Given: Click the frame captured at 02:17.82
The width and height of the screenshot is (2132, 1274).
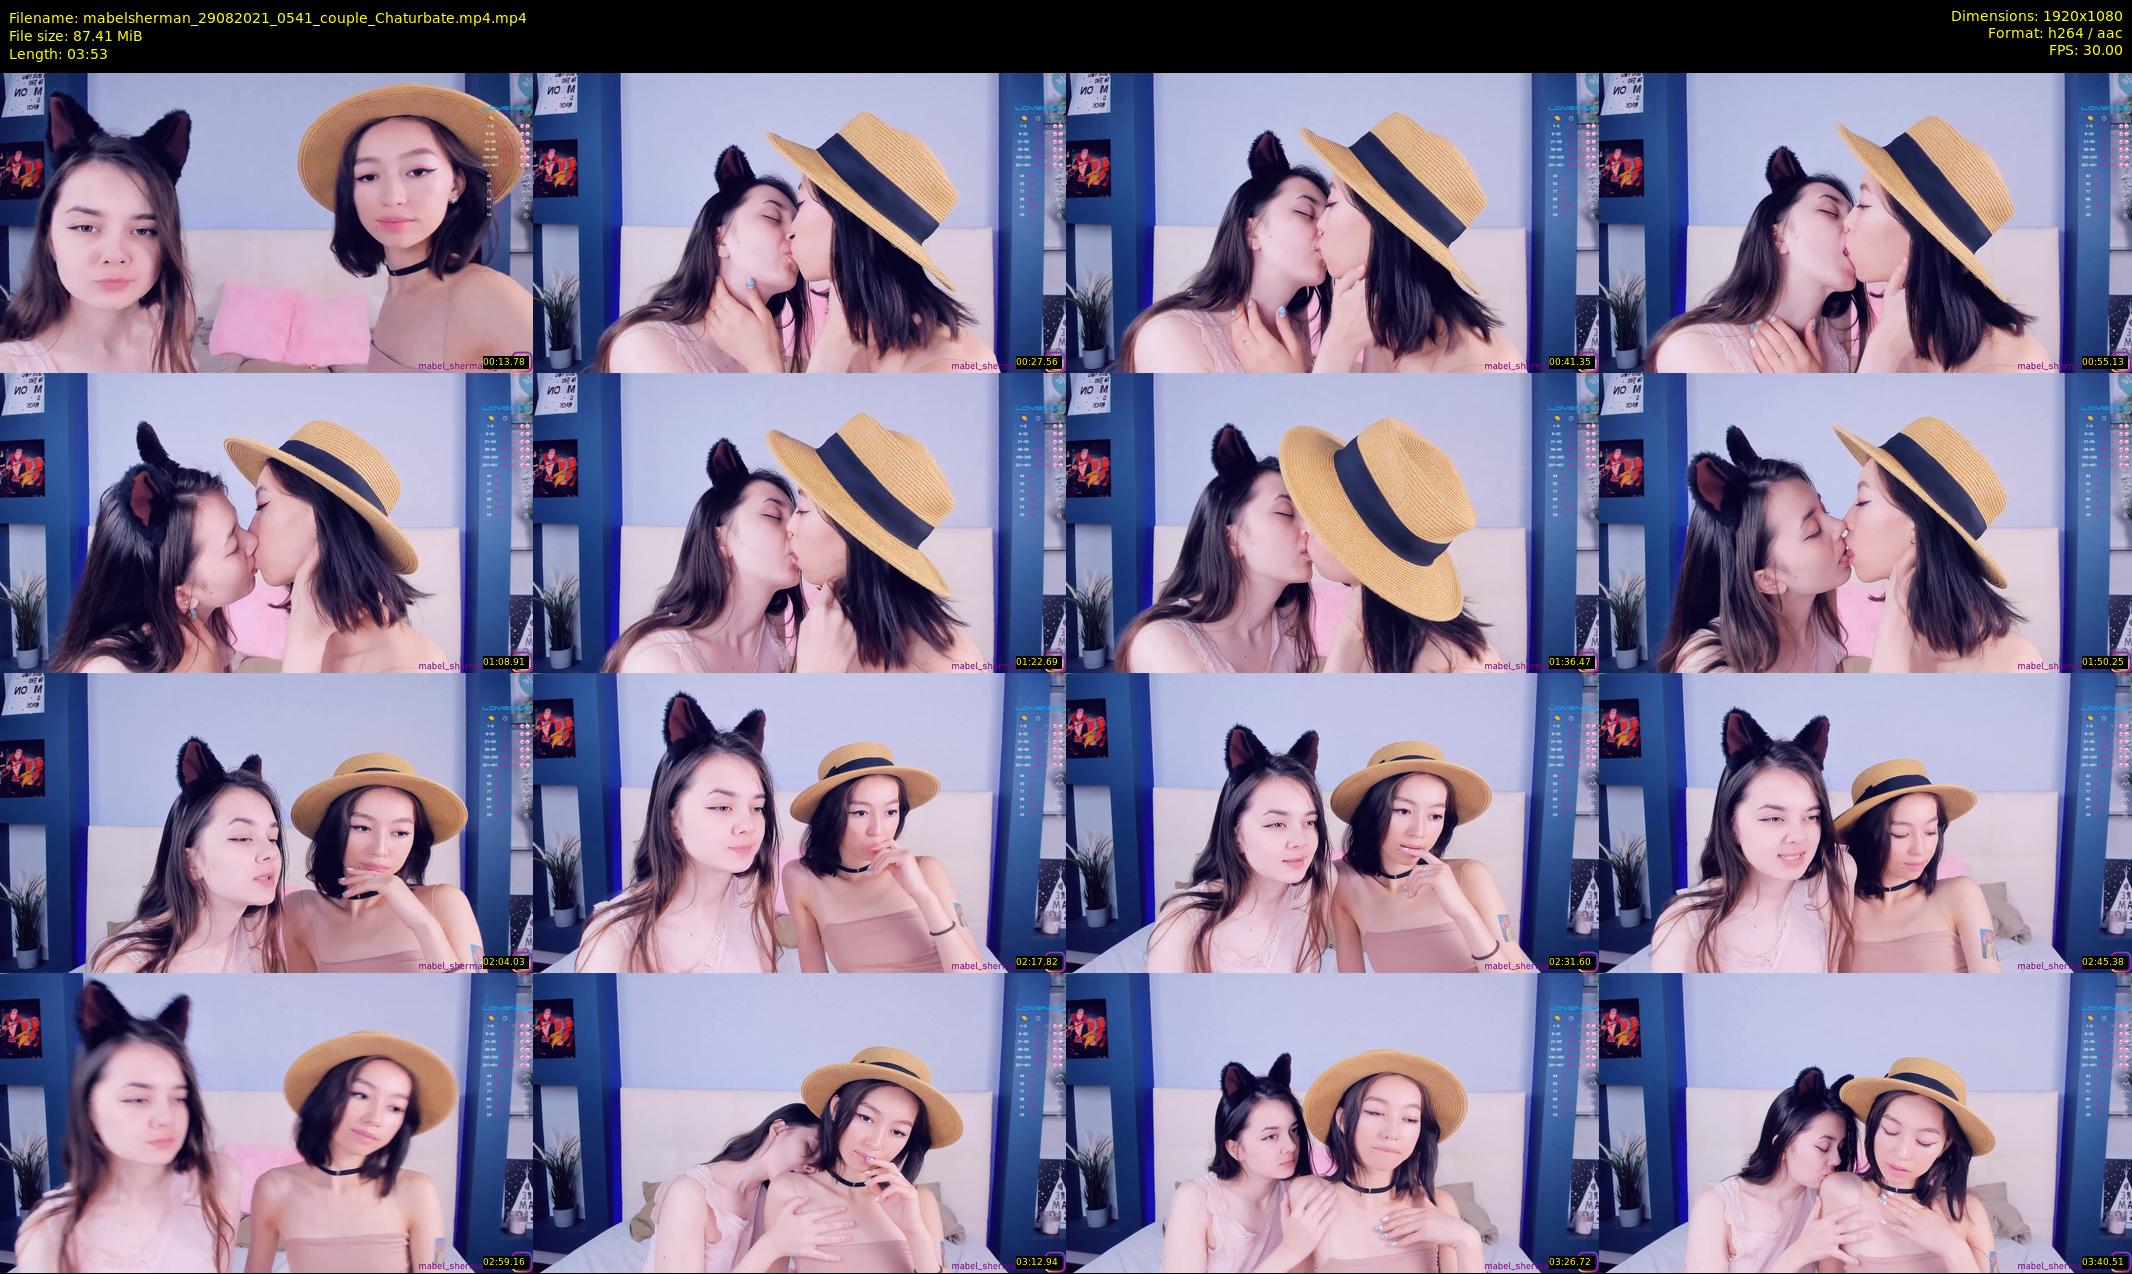Looking at the screenshot, I should tap(799, 822).
